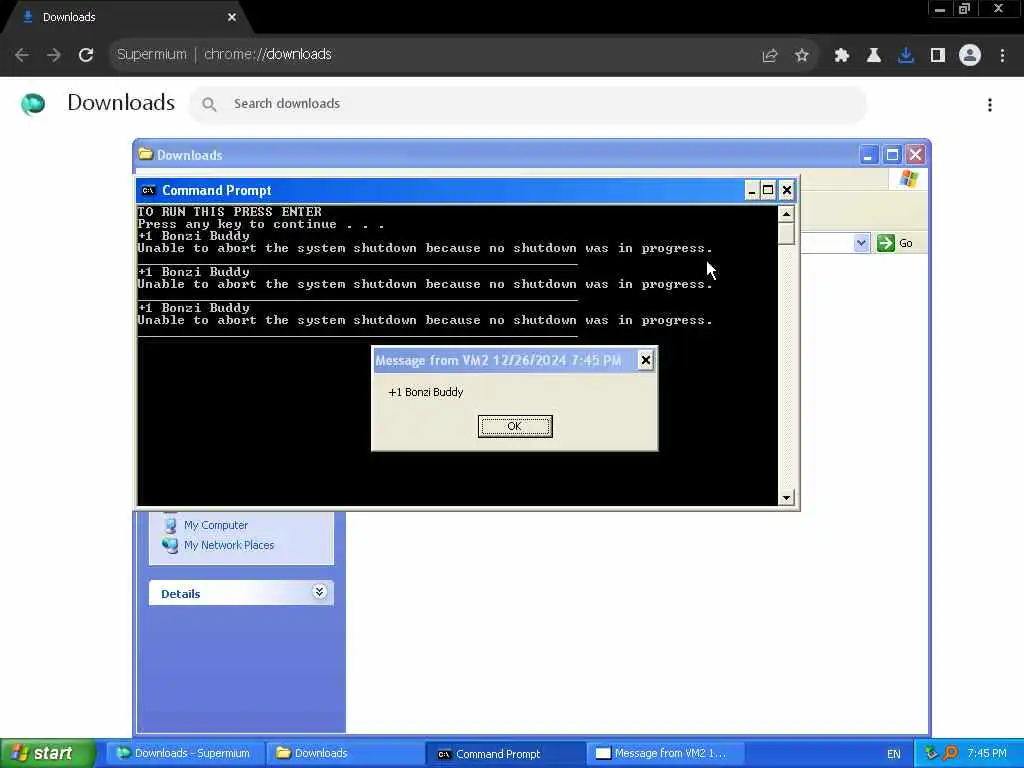Close the Message from VM2 dialog
1024x768 pixels.
coord(645,360)
